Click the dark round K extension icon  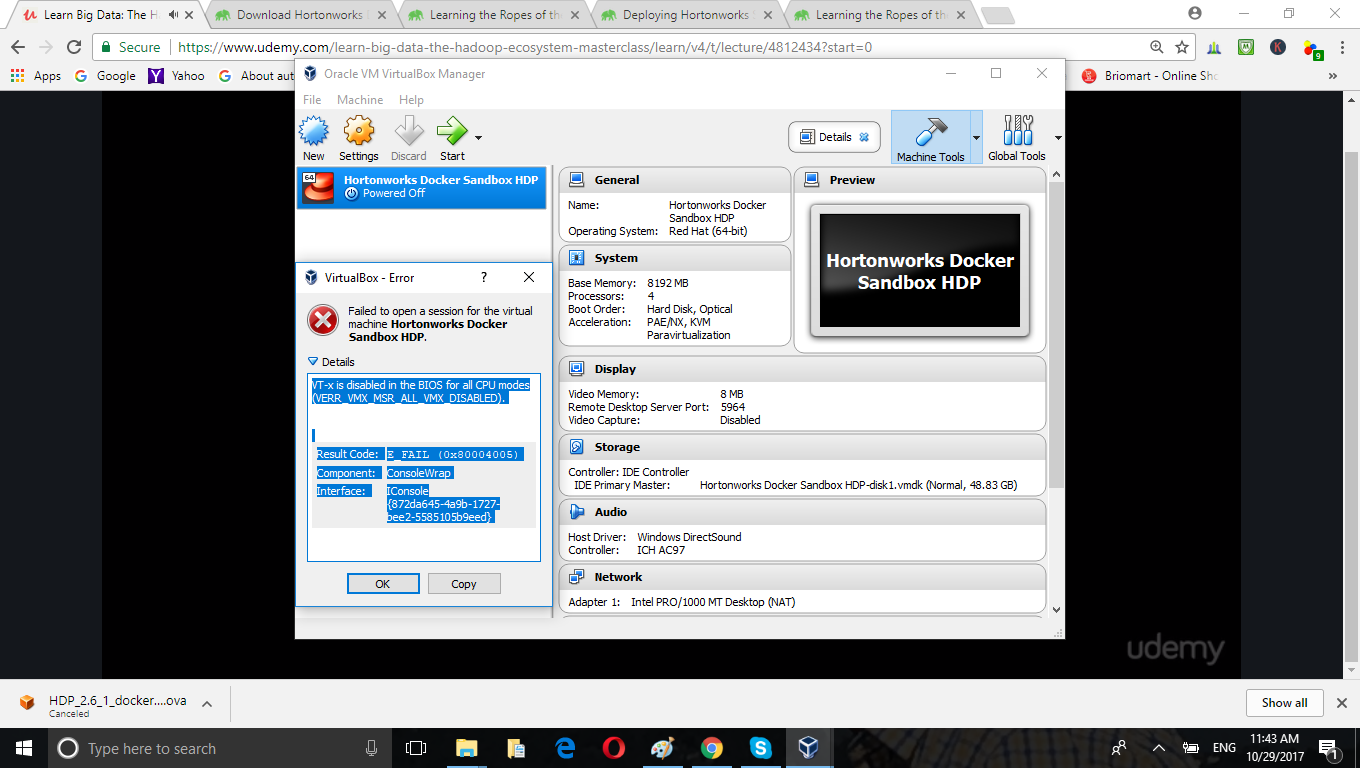1278,47
